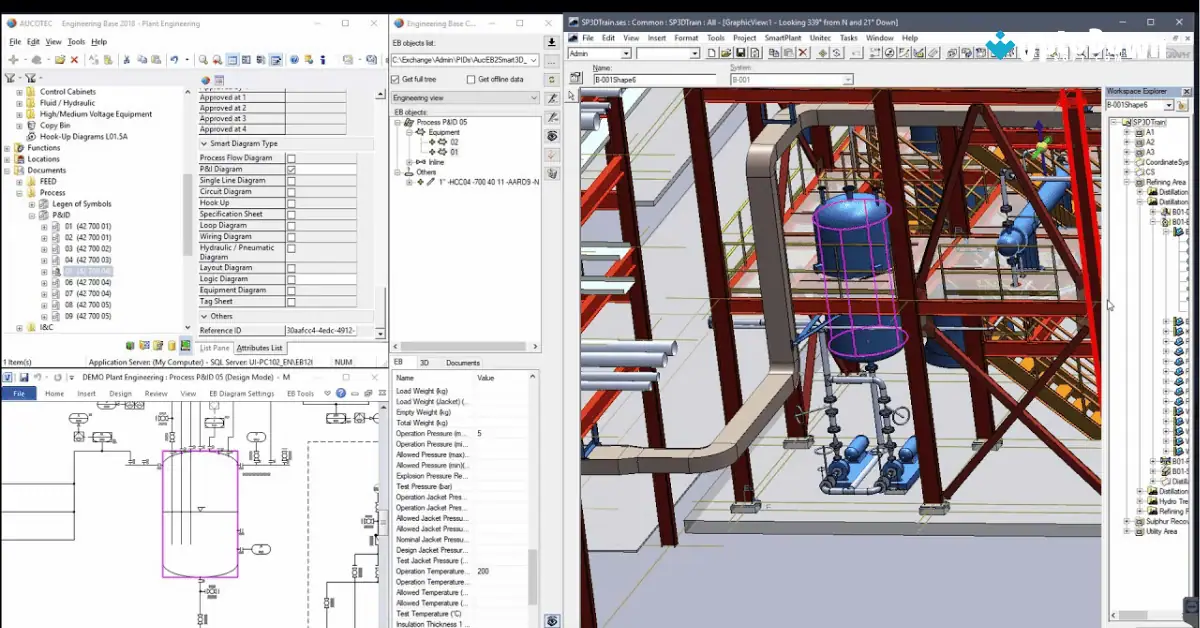
Task: Collapse the Equipment node in EB objects tree
Action: 409,132
